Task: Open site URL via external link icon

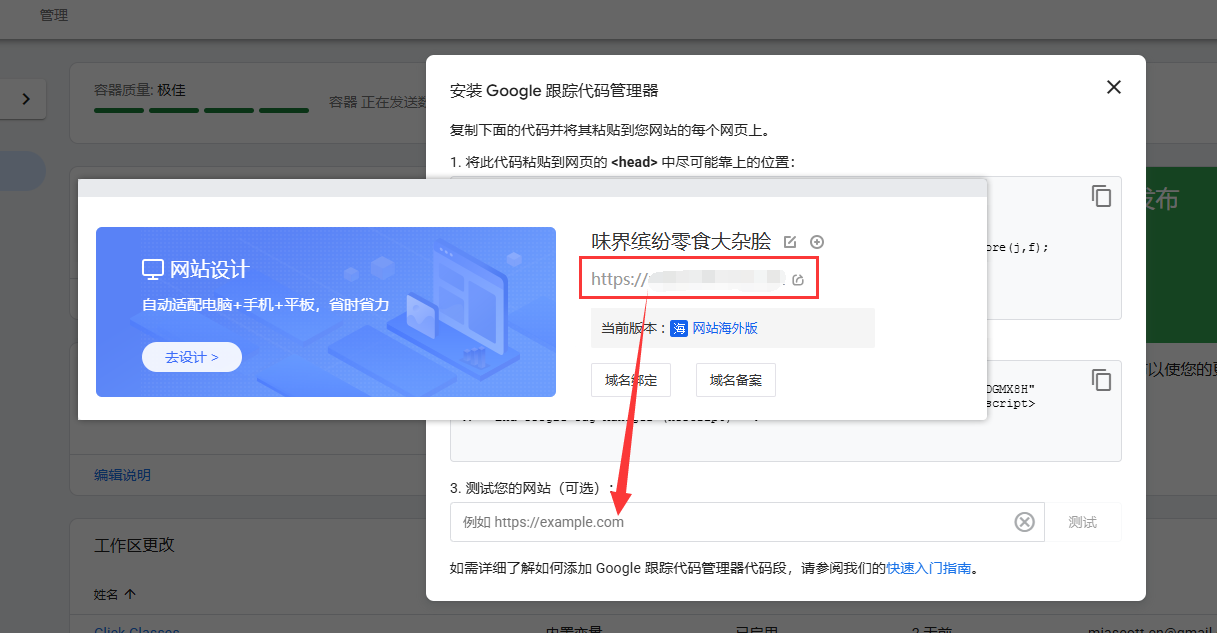Action: tap(798, 280)
